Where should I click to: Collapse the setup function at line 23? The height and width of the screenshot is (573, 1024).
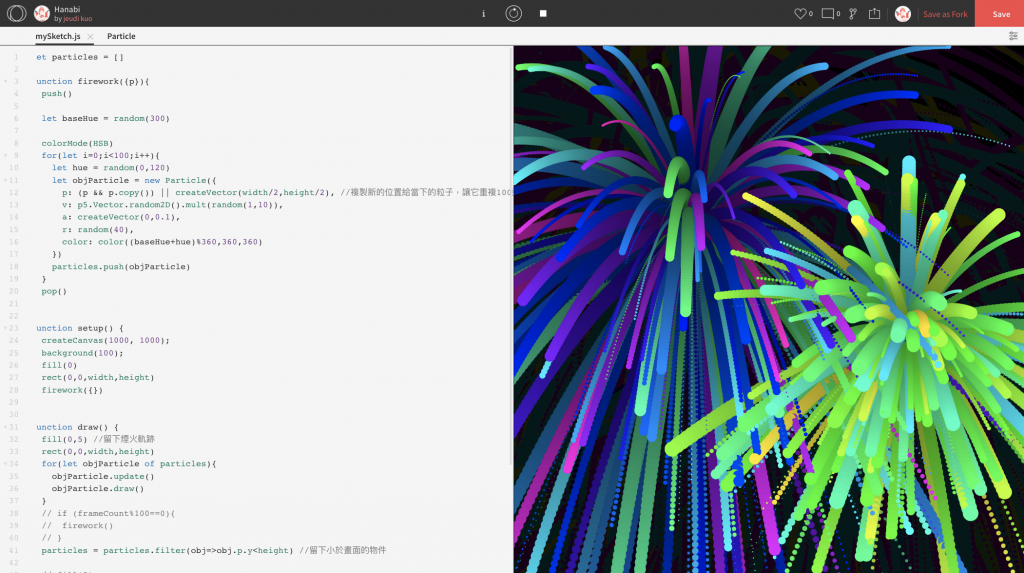pyautogui.click(x=6, y=328)
